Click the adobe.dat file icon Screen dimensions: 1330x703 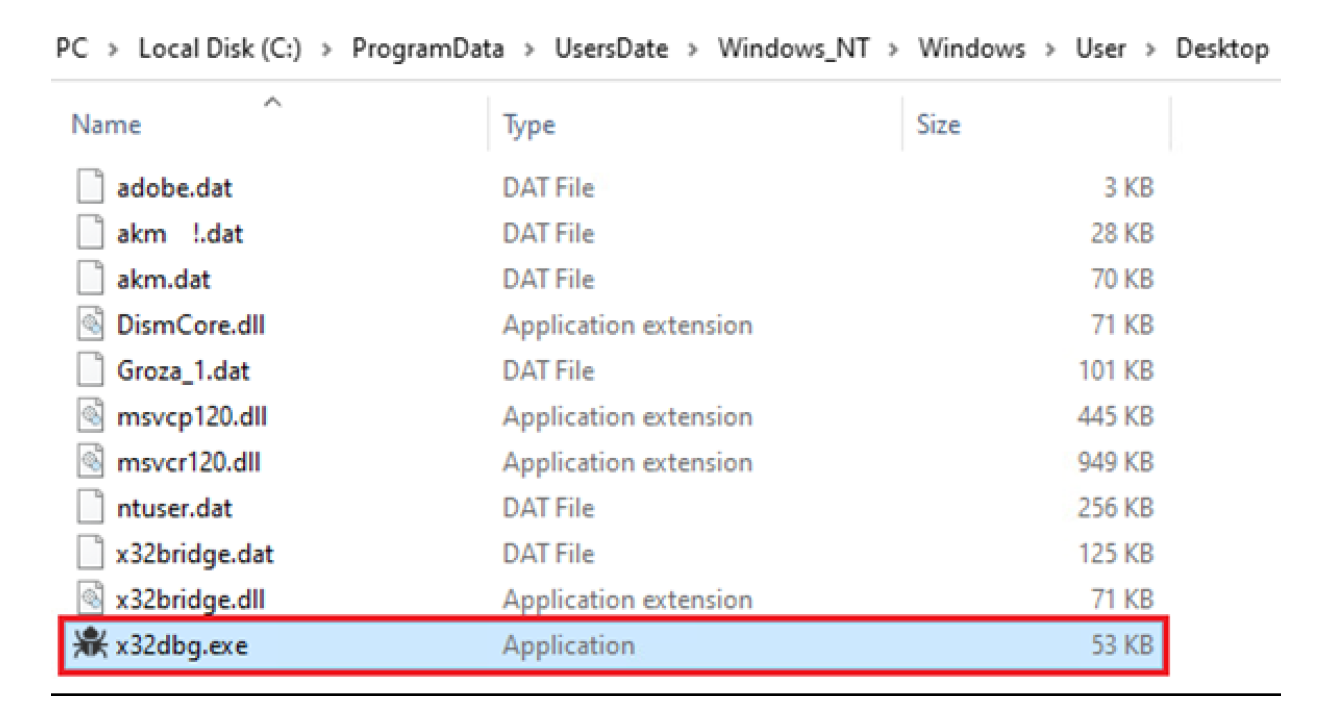pyautogui.click(x=90, y=188)
